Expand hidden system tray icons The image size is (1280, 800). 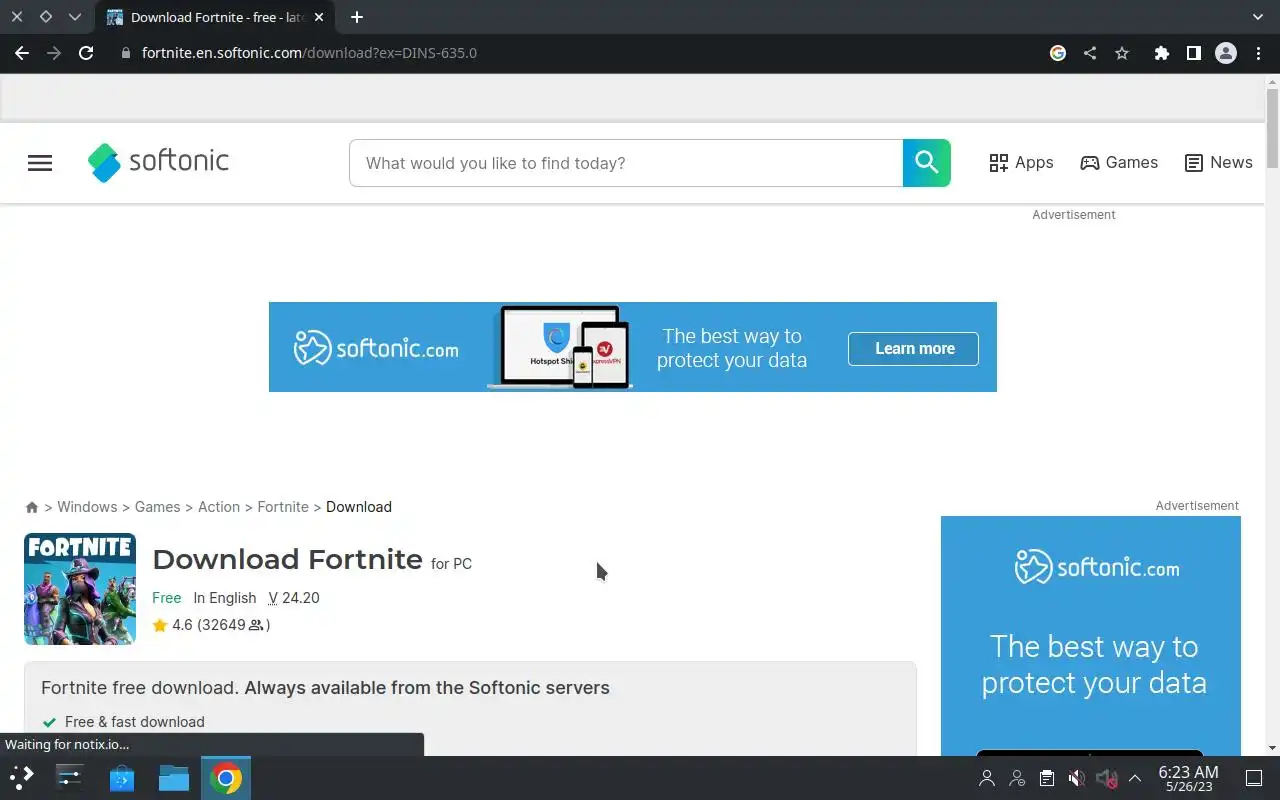(1135, 778)
